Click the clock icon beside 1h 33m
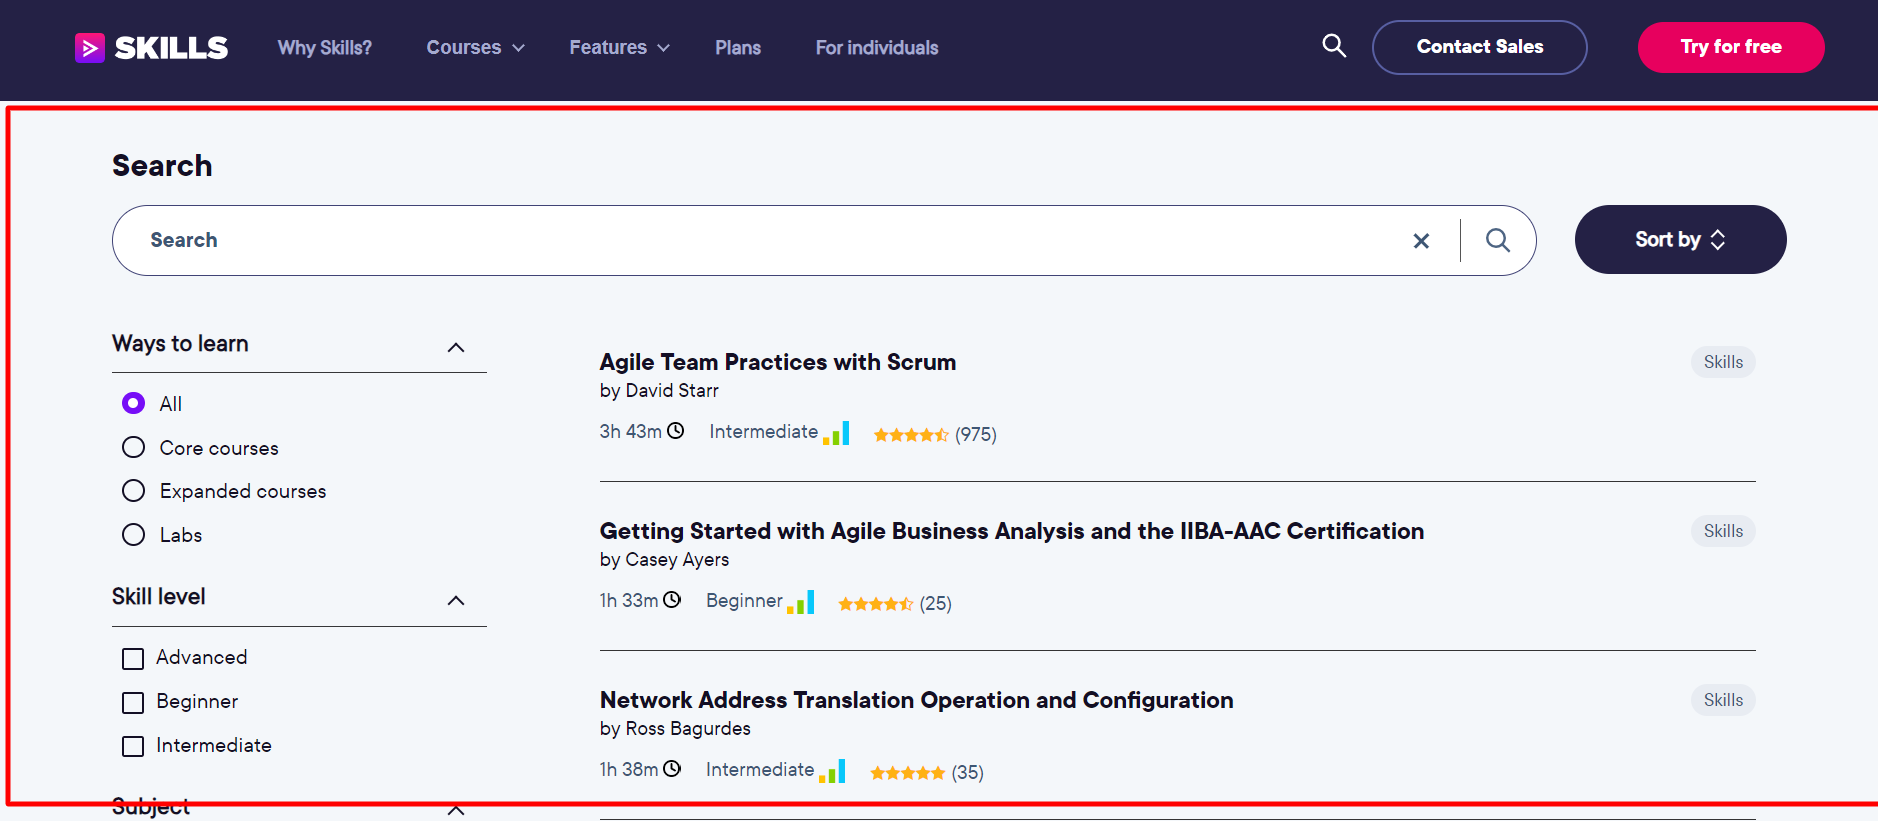 click(x=672, y=600)
